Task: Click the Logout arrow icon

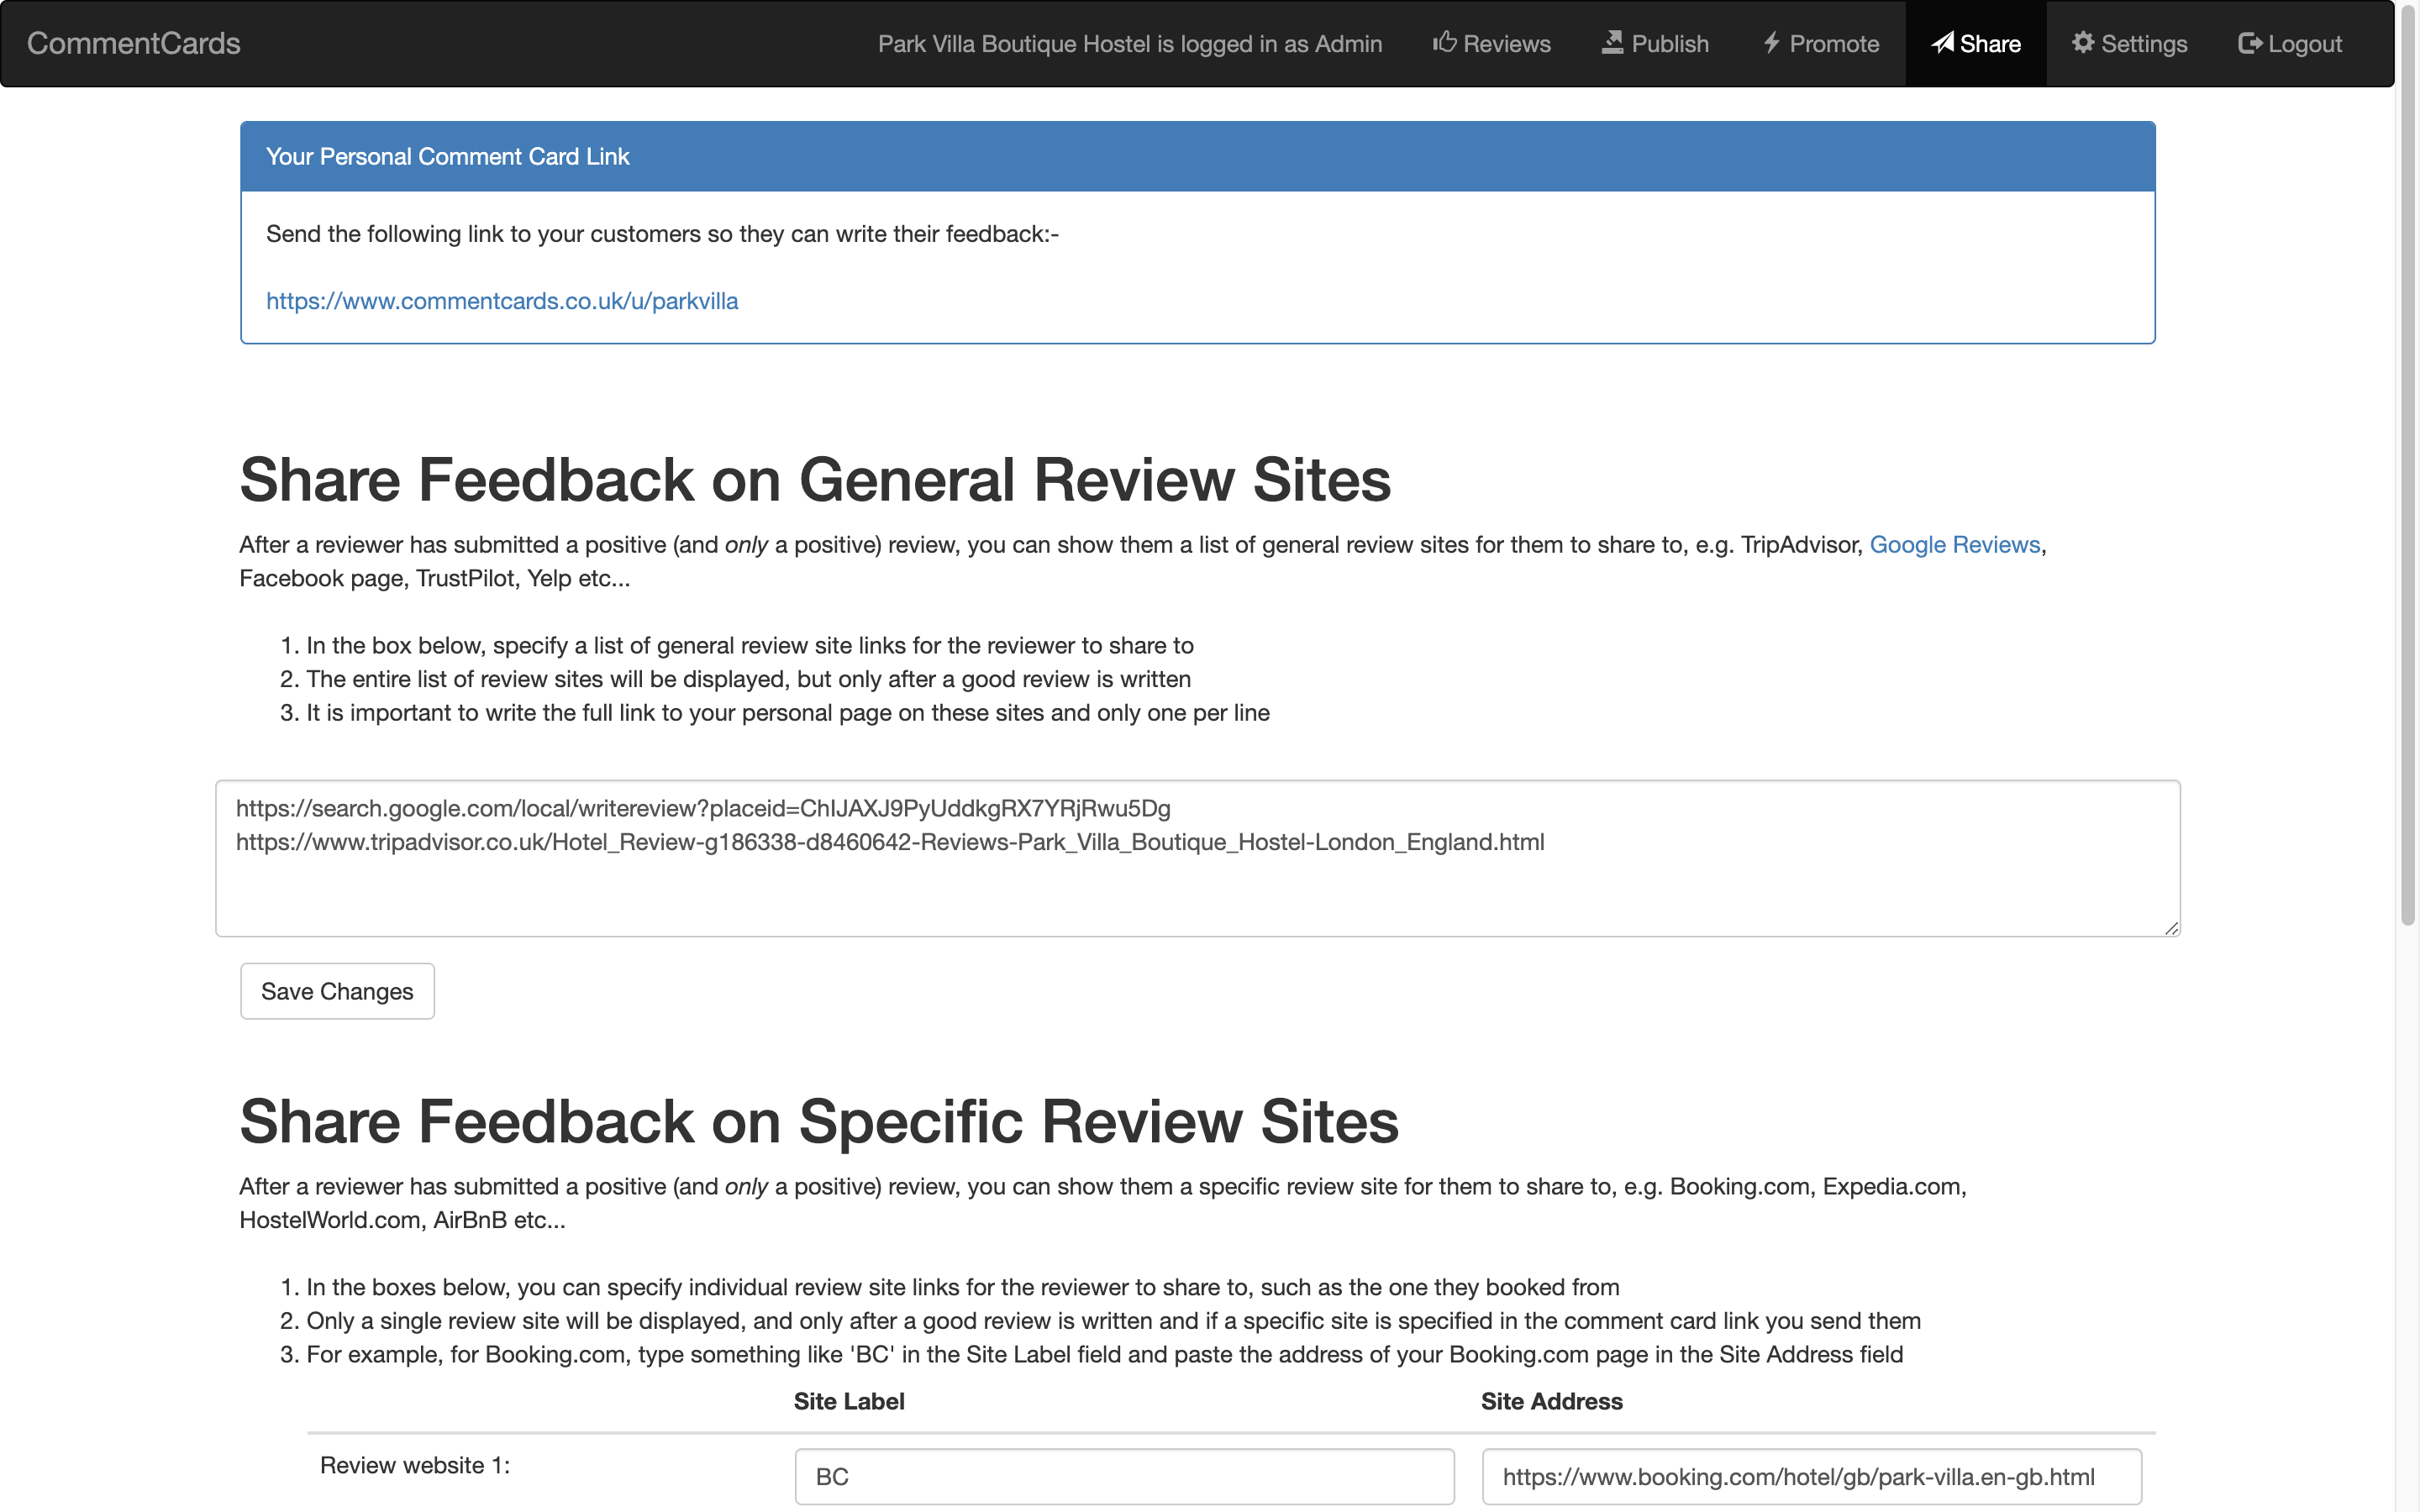Action: click(2250, 43)
